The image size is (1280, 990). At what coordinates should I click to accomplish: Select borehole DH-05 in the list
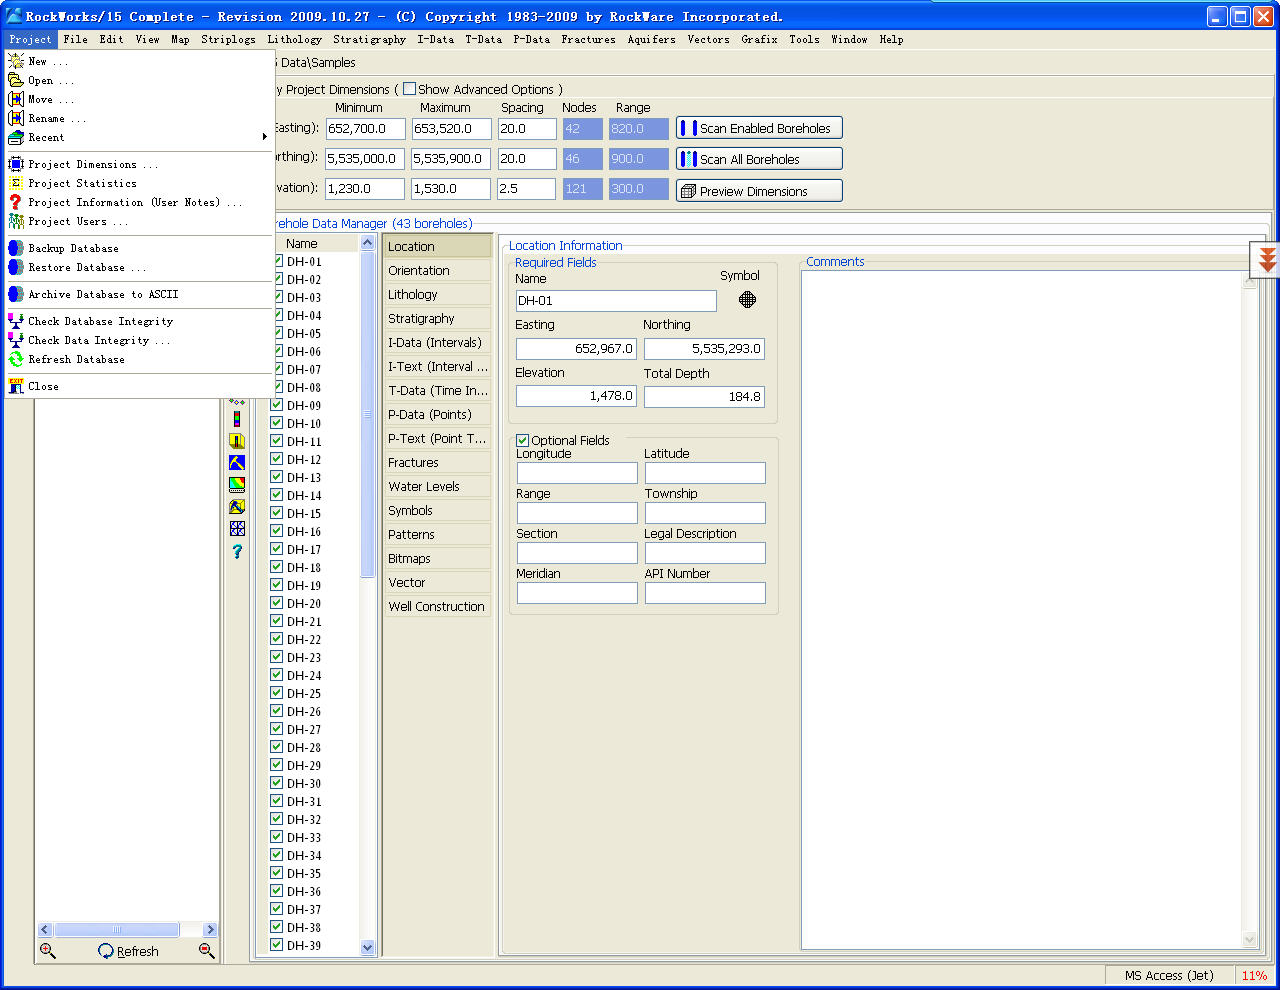[x=304, y=333]
